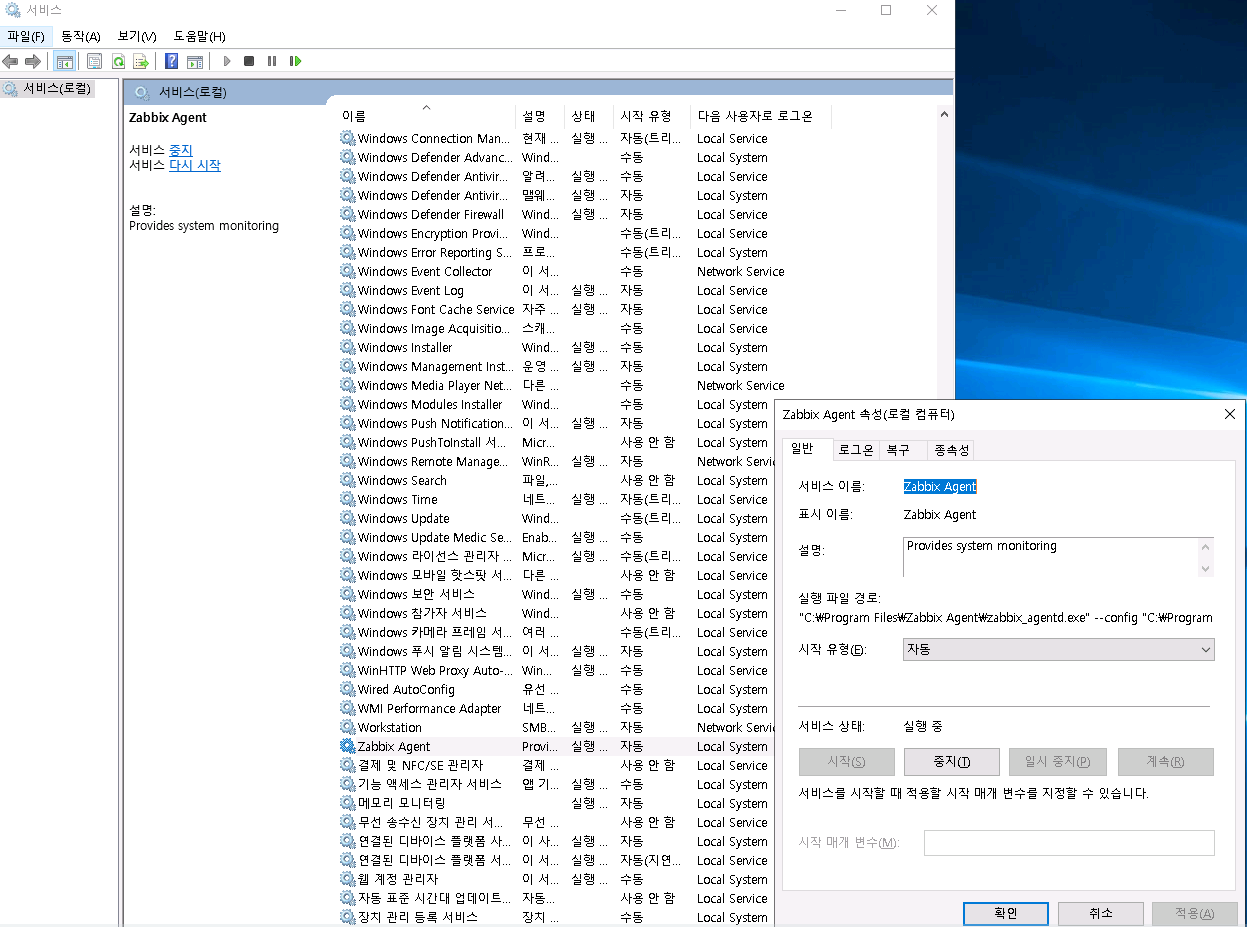Click the description box scroll up arrow
1247x927 pixels.
pos(1206,547)
